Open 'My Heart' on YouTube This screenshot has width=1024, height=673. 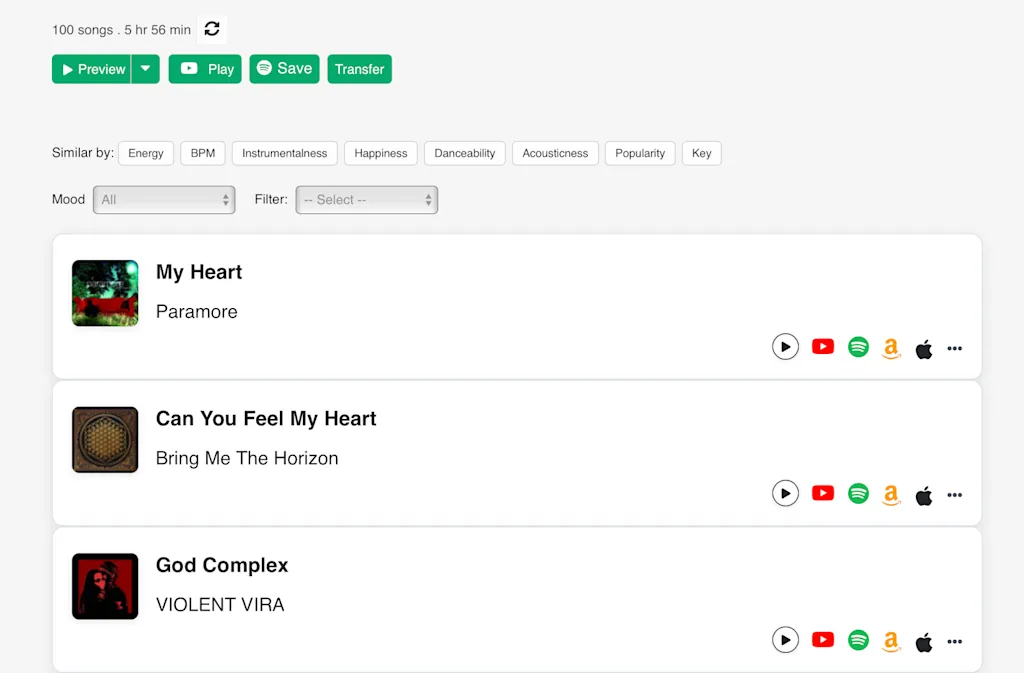click(822, 346)
